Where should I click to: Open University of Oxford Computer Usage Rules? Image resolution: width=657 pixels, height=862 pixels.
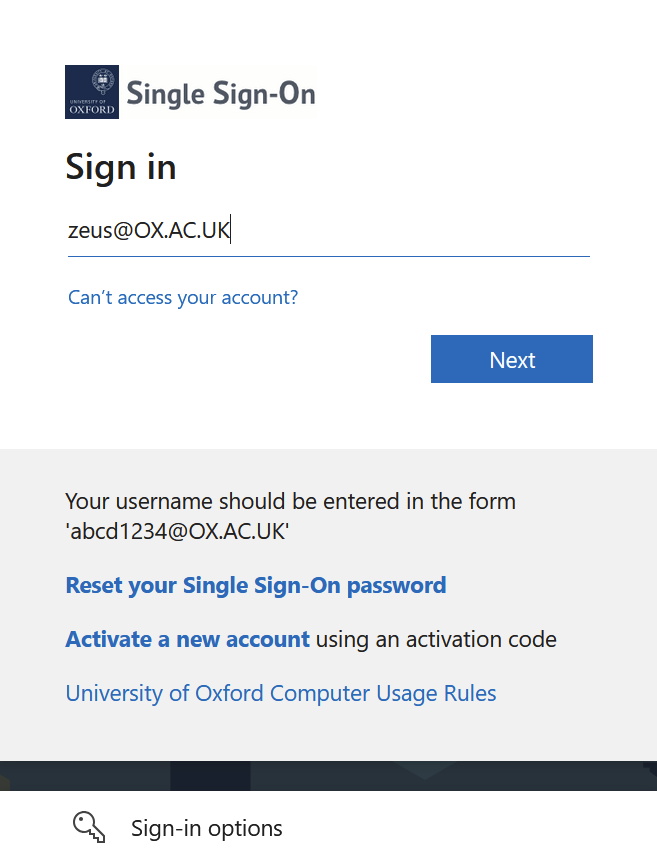pos(280,693)
